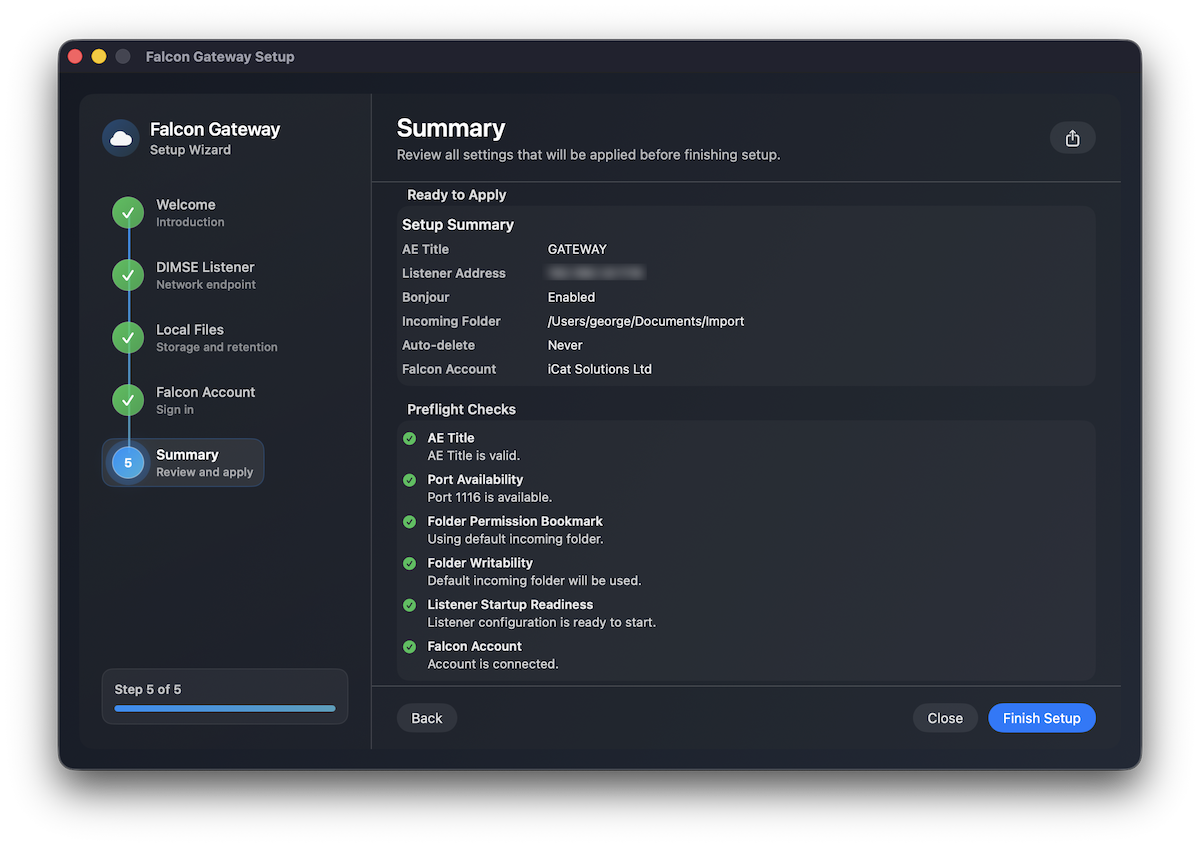Click the Listener Startup Readiness check icon
Viewport: 1200px width, 847px height.
[x=409, y=605]
